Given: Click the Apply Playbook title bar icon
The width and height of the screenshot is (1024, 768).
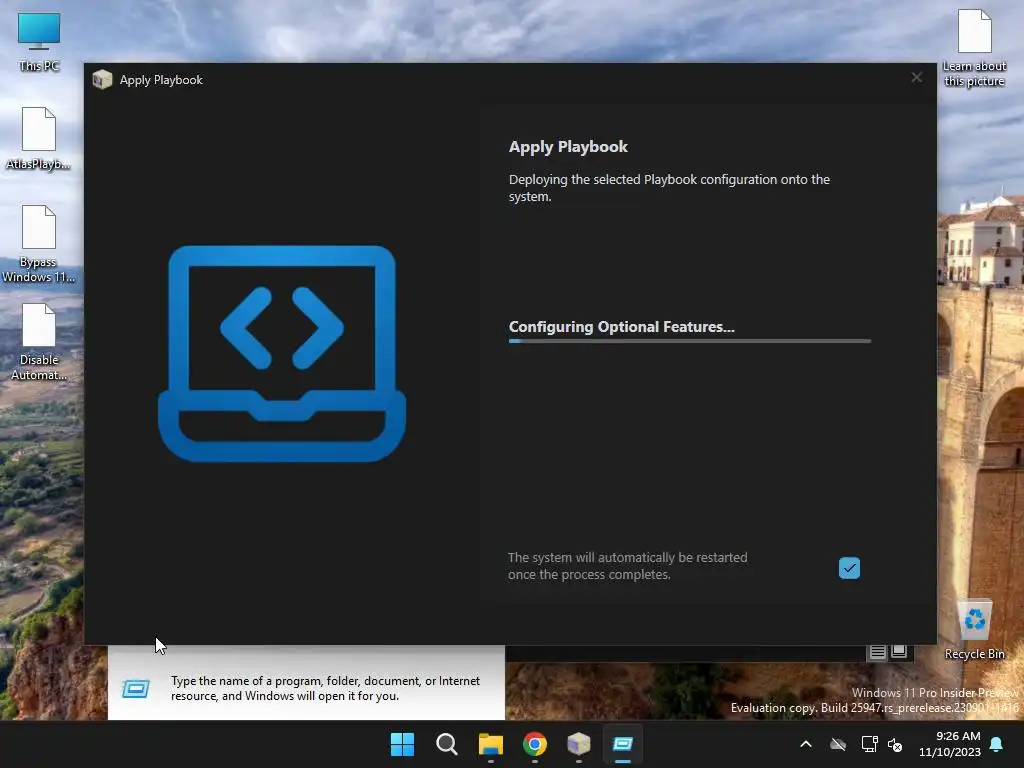Looking at the screenshot, I should coord(102,80).
